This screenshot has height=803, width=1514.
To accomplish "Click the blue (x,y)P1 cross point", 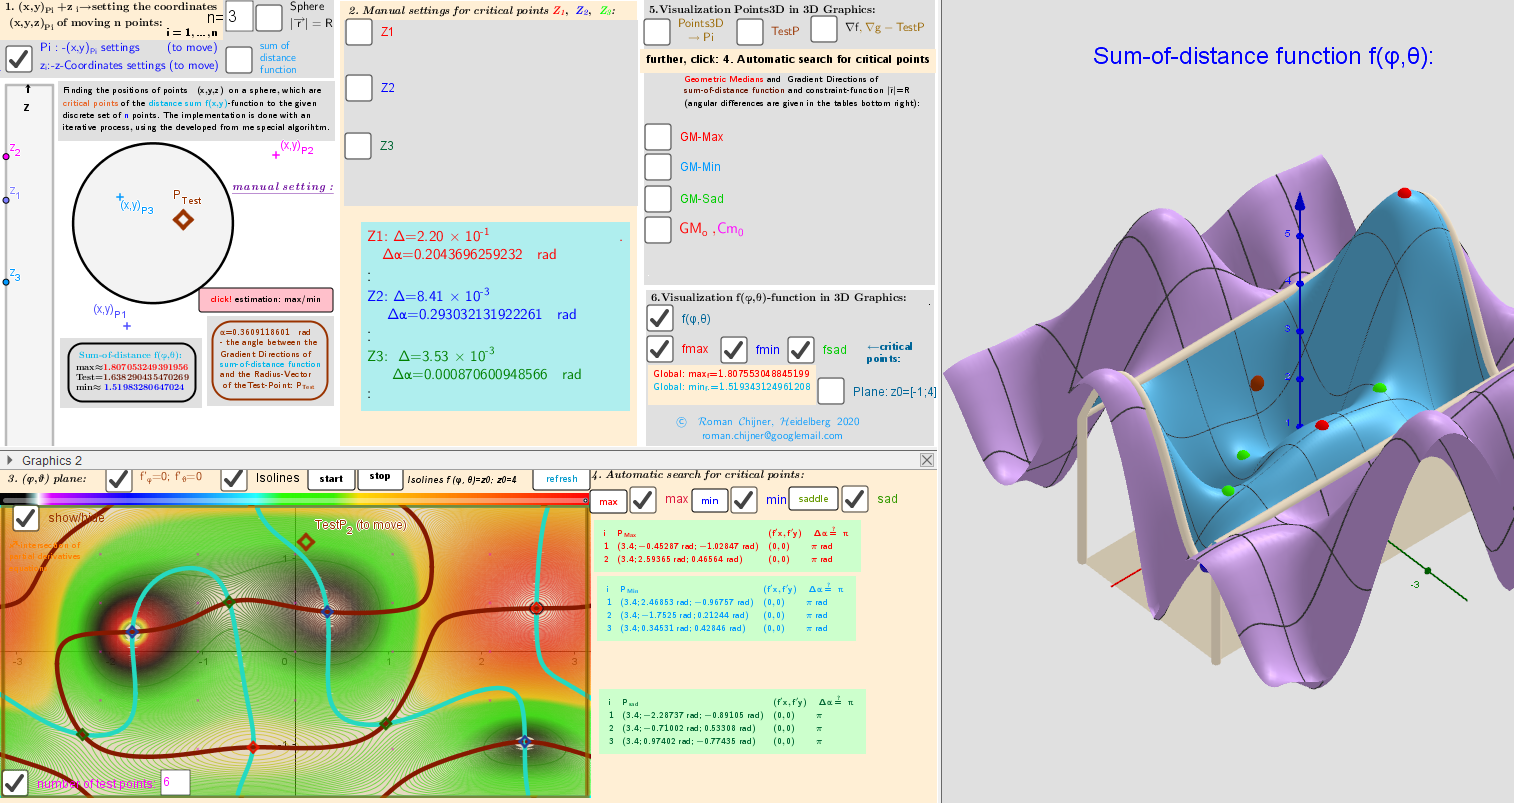I will [x=127, y=326].
